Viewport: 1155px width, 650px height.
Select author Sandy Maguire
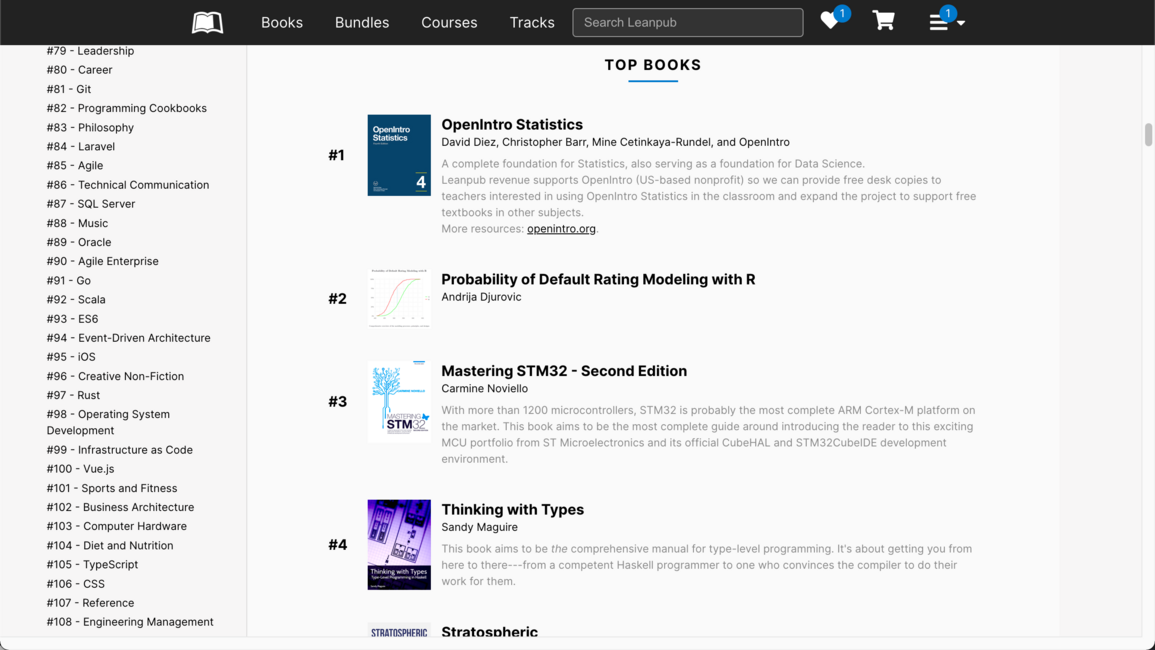480,527
